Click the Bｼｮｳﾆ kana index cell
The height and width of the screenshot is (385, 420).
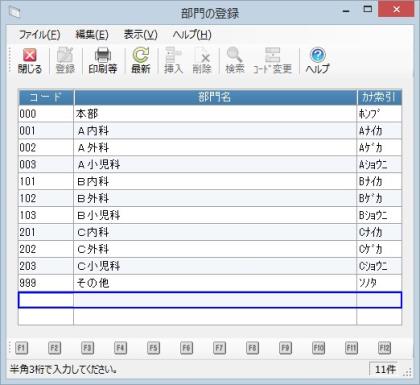coord(379,215)
